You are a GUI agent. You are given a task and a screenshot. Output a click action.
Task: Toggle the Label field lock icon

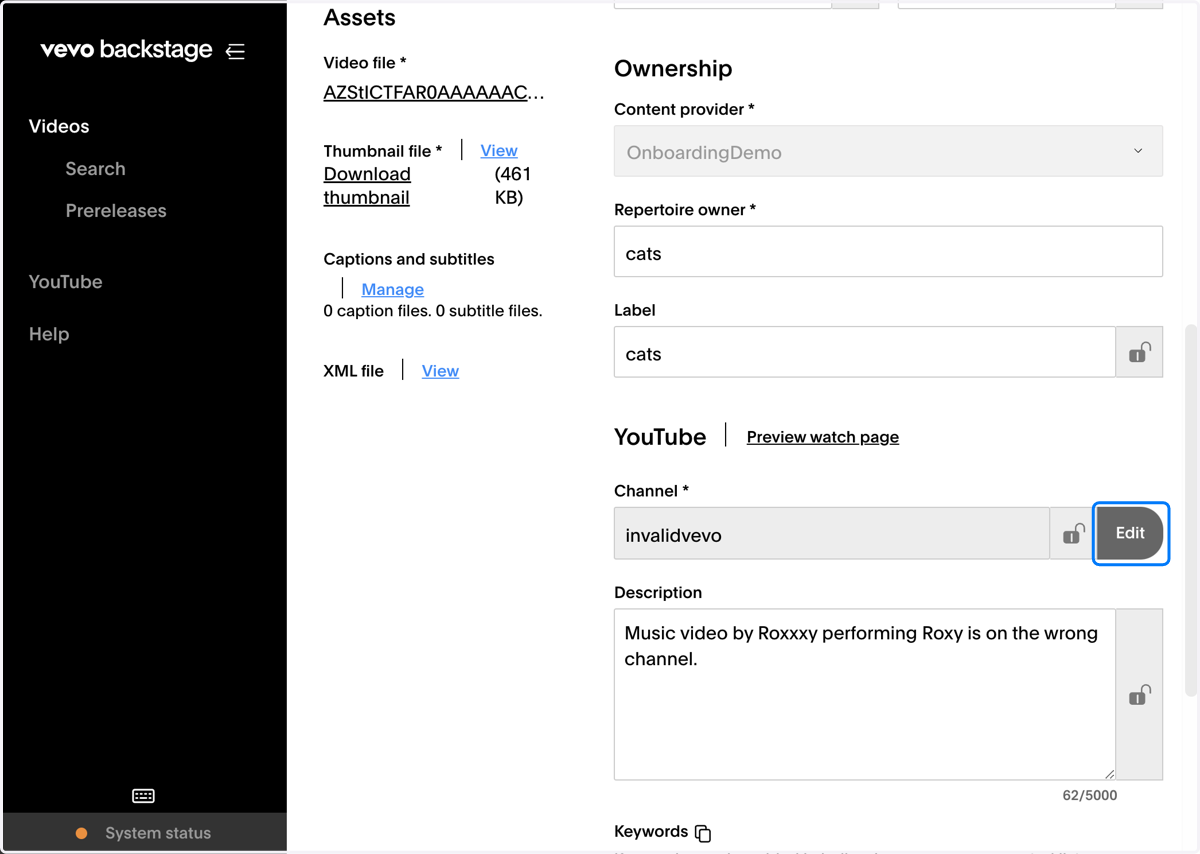(x=1139, y=352)
